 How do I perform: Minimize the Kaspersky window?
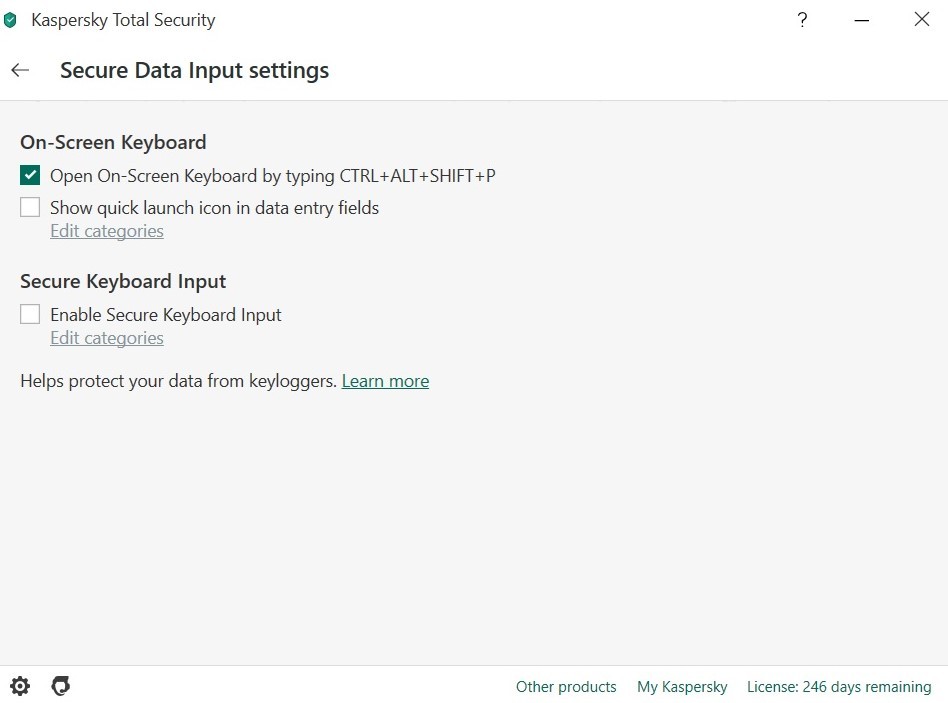click(x=862, y=20)
